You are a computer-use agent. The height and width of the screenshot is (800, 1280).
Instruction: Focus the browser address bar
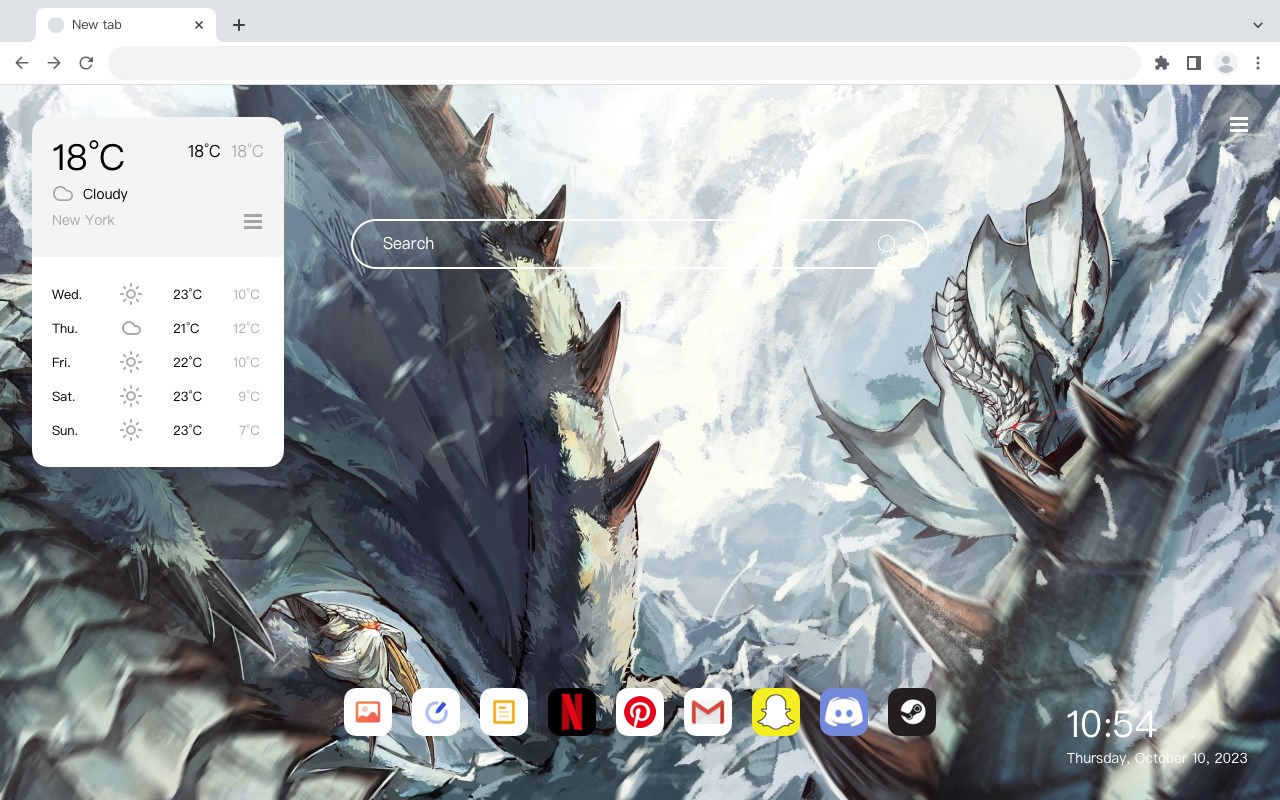[624, 63]
